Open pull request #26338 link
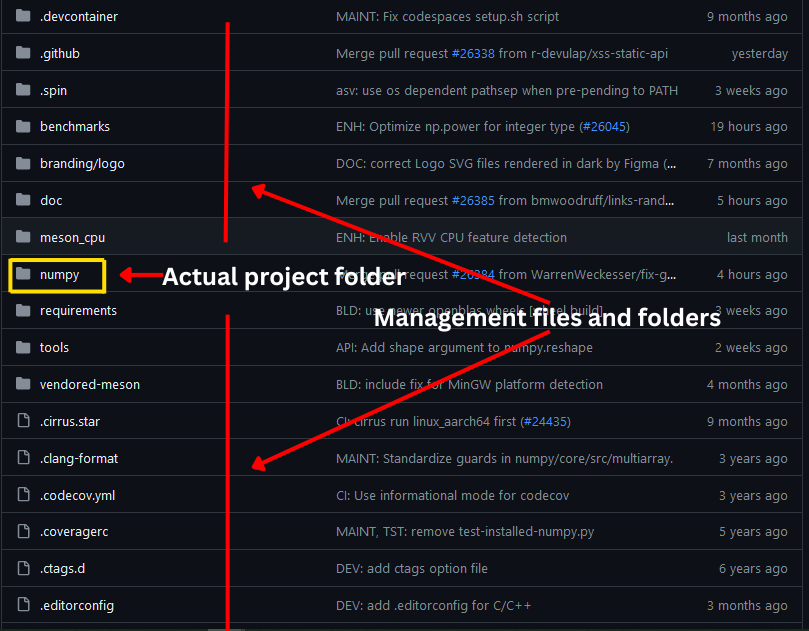This screenshot has width=809, height=631. click(473, 54)
